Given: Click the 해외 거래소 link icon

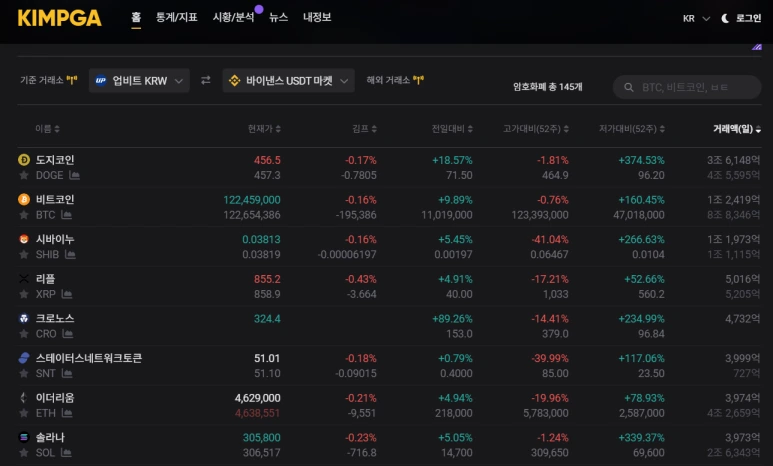Looking at the screenshot, I should (419, 80).
